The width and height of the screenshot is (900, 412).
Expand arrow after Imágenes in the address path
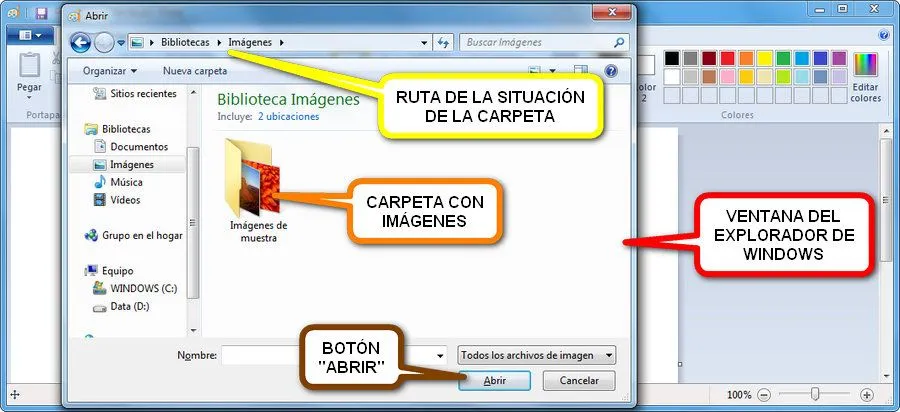pos(281,42)
